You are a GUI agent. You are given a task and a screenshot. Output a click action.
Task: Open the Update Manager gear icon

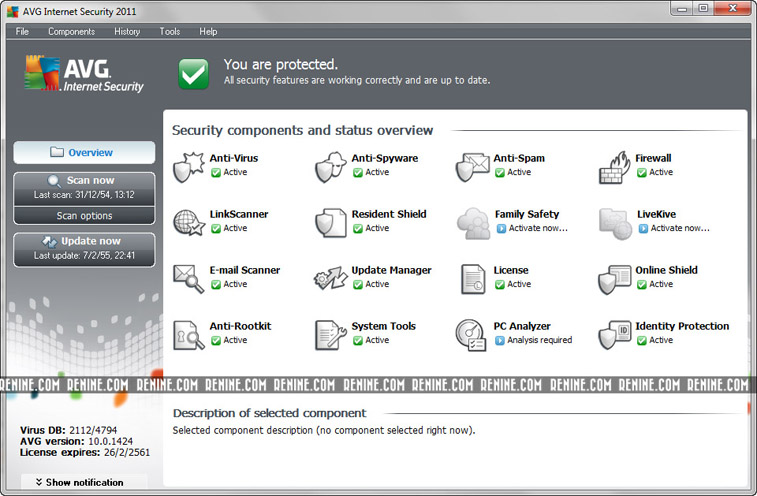(331, 279)
